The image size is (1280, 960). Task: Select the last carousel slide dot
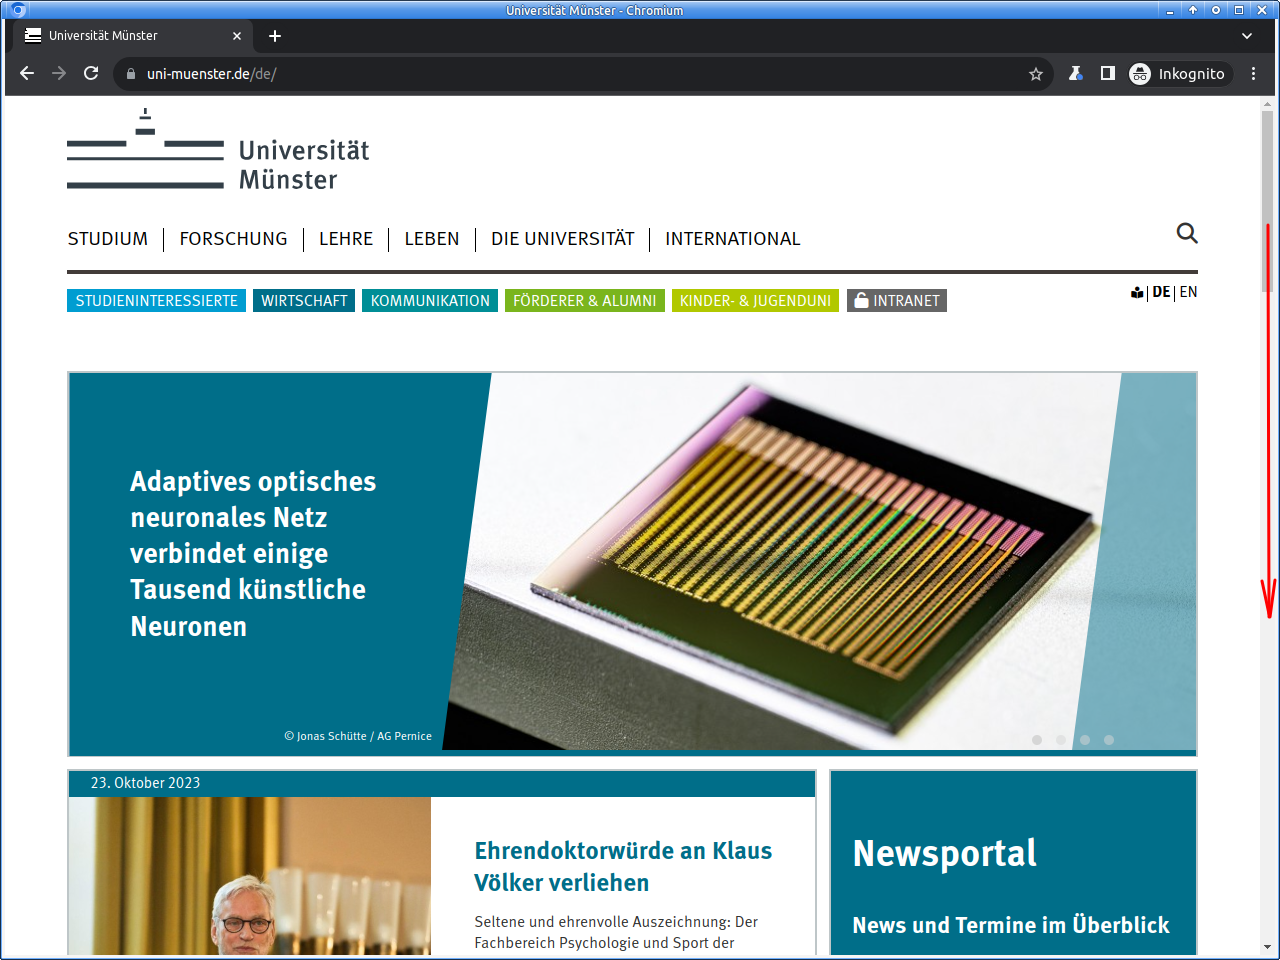(x=1109, y=740)
